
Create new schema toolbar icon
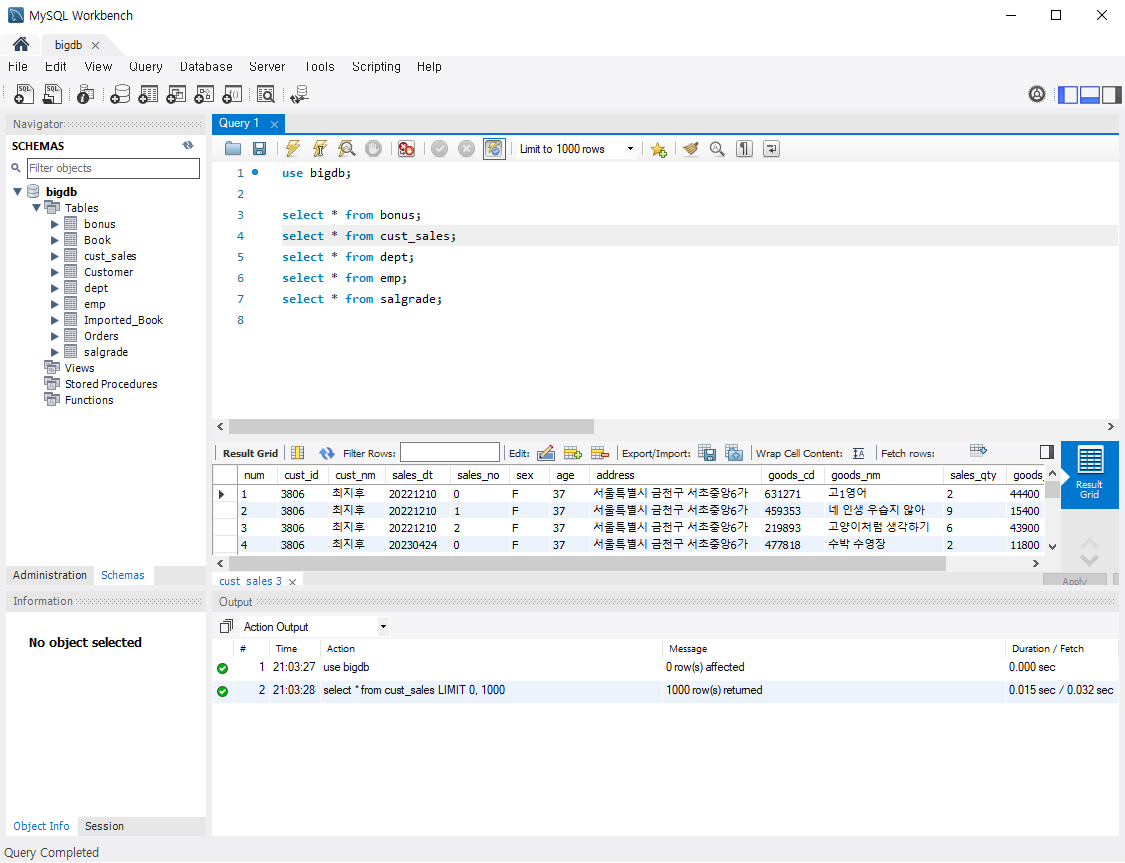point(120,94)
